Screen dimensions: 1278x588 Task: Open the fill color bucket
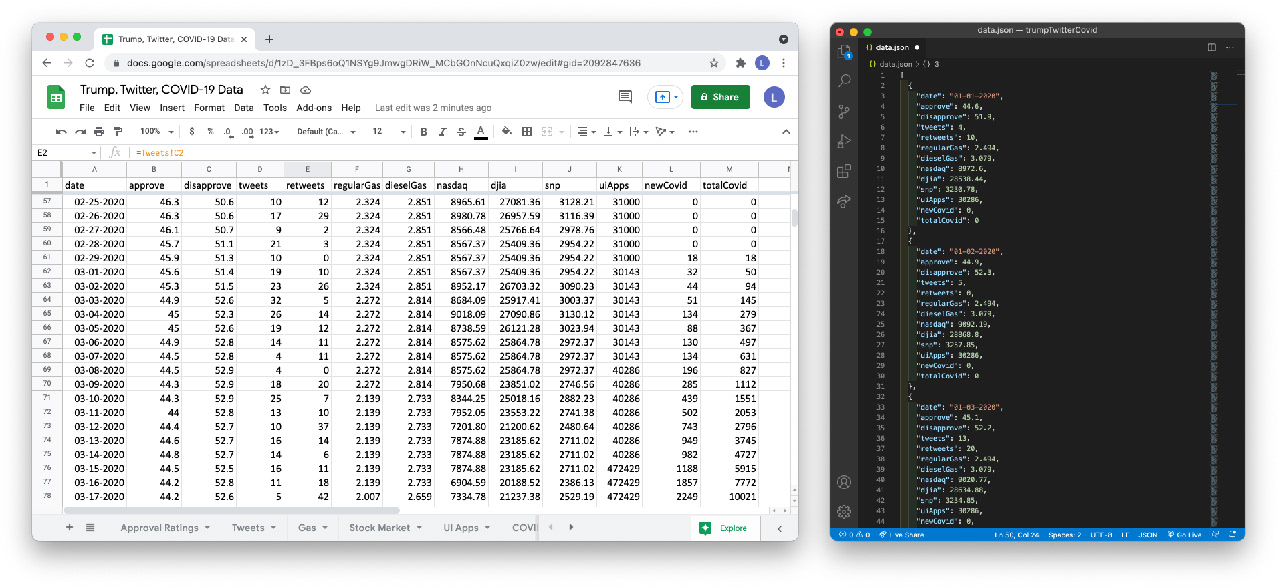tap(507, 132)
